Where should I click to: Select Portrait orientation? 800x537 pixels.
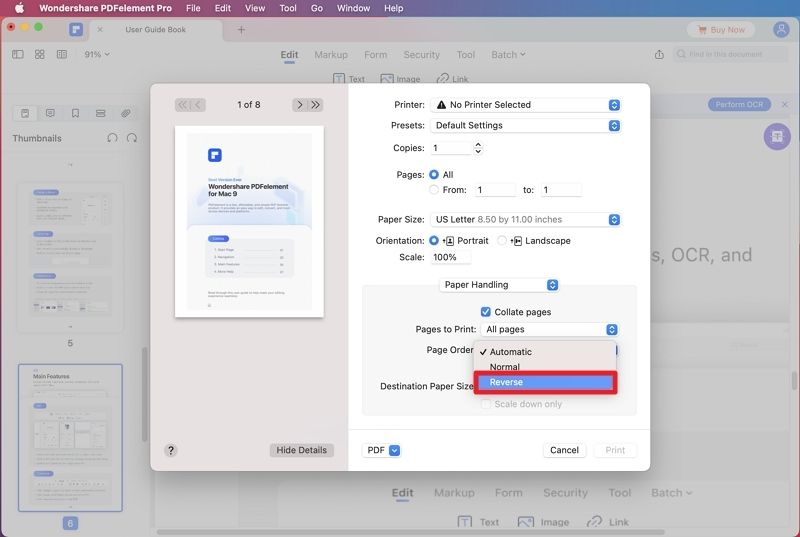[x=434, y=240]
